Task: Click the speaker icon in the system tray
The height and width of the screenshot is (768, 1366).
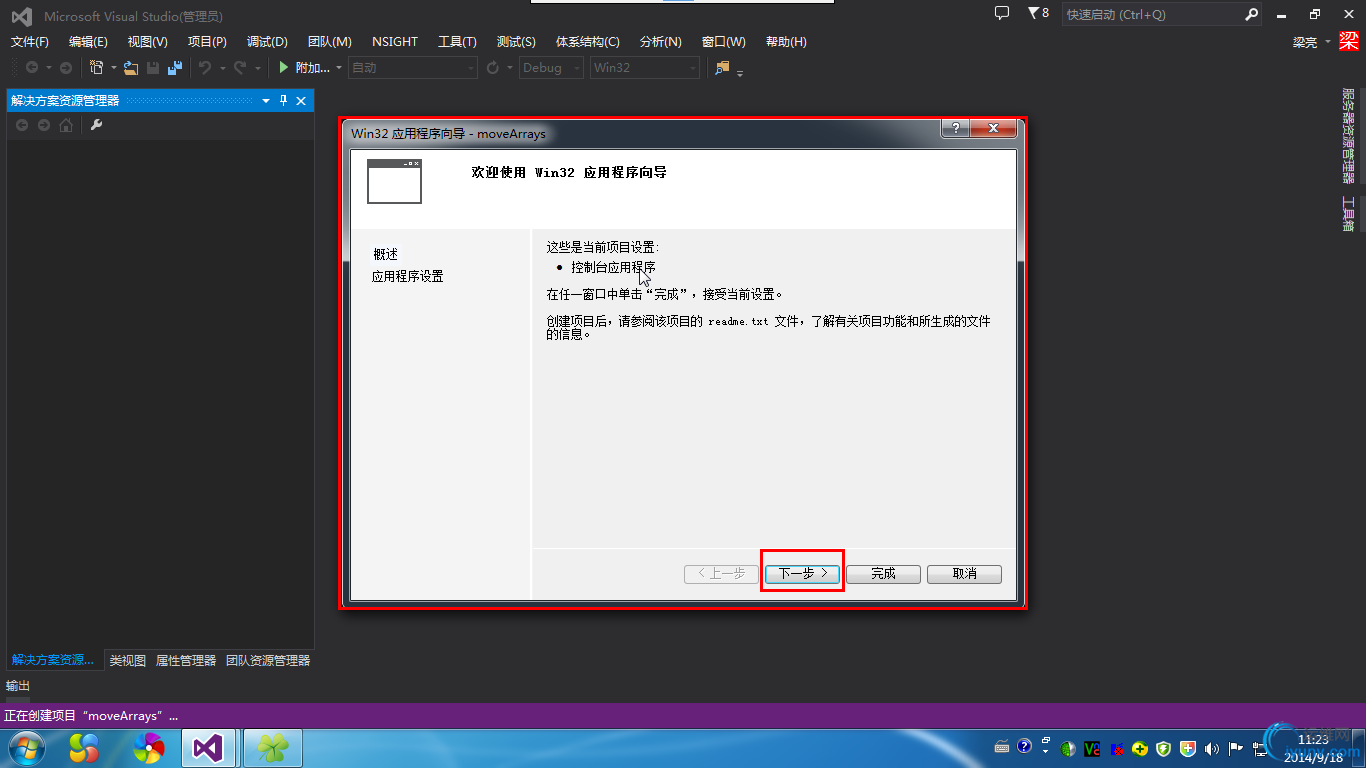Action: click(x=1212, y=747)
